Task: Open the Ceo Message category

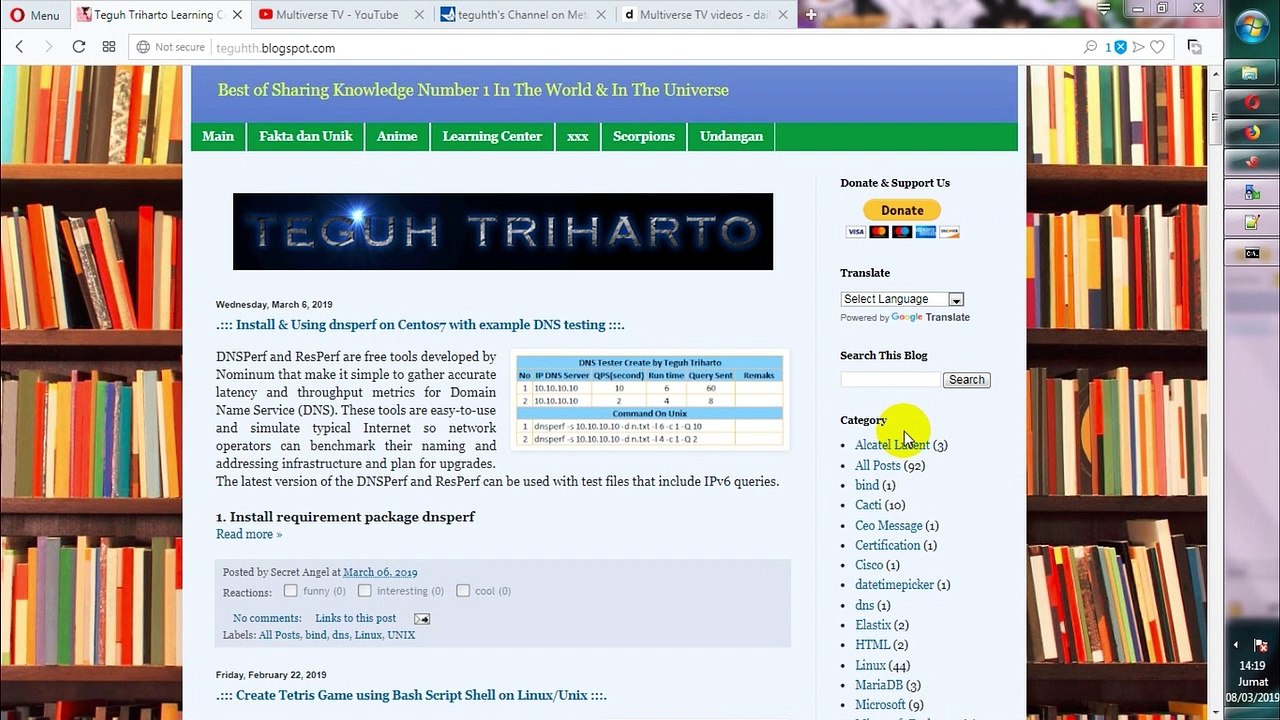Action: [888, 525]
